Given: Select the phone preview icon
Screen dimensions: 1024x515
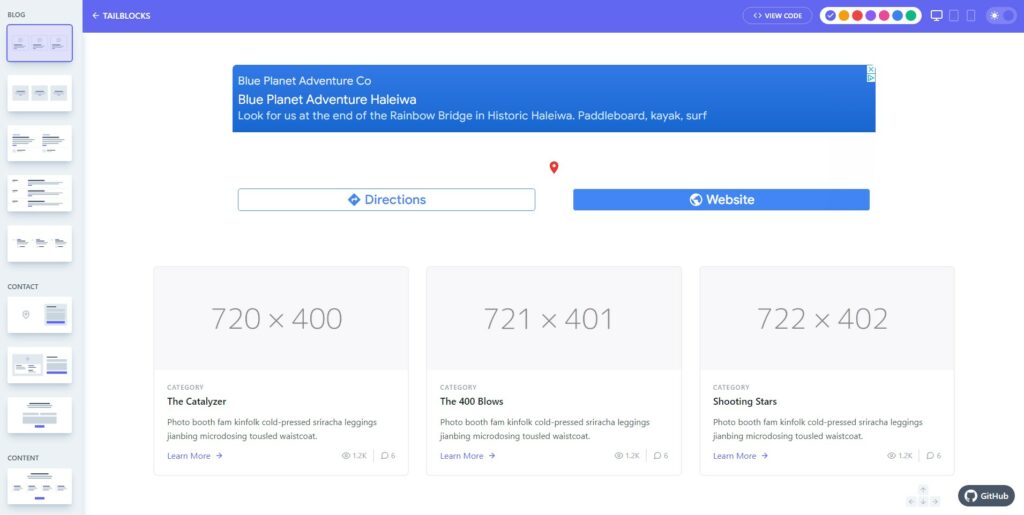Looking at the screenshot, I should [970, 16].
